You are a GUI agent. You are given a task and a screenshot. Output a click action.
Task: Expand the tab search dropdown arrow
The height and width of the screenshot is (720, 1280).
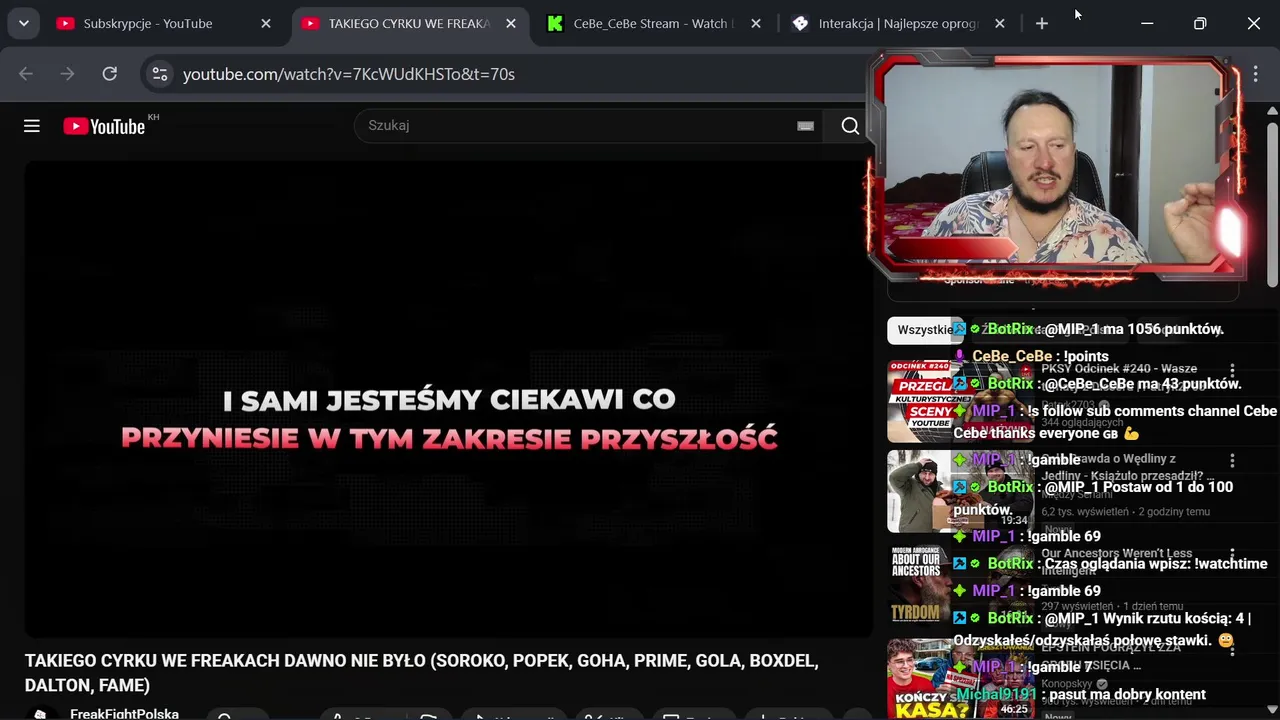click(23, 23)
